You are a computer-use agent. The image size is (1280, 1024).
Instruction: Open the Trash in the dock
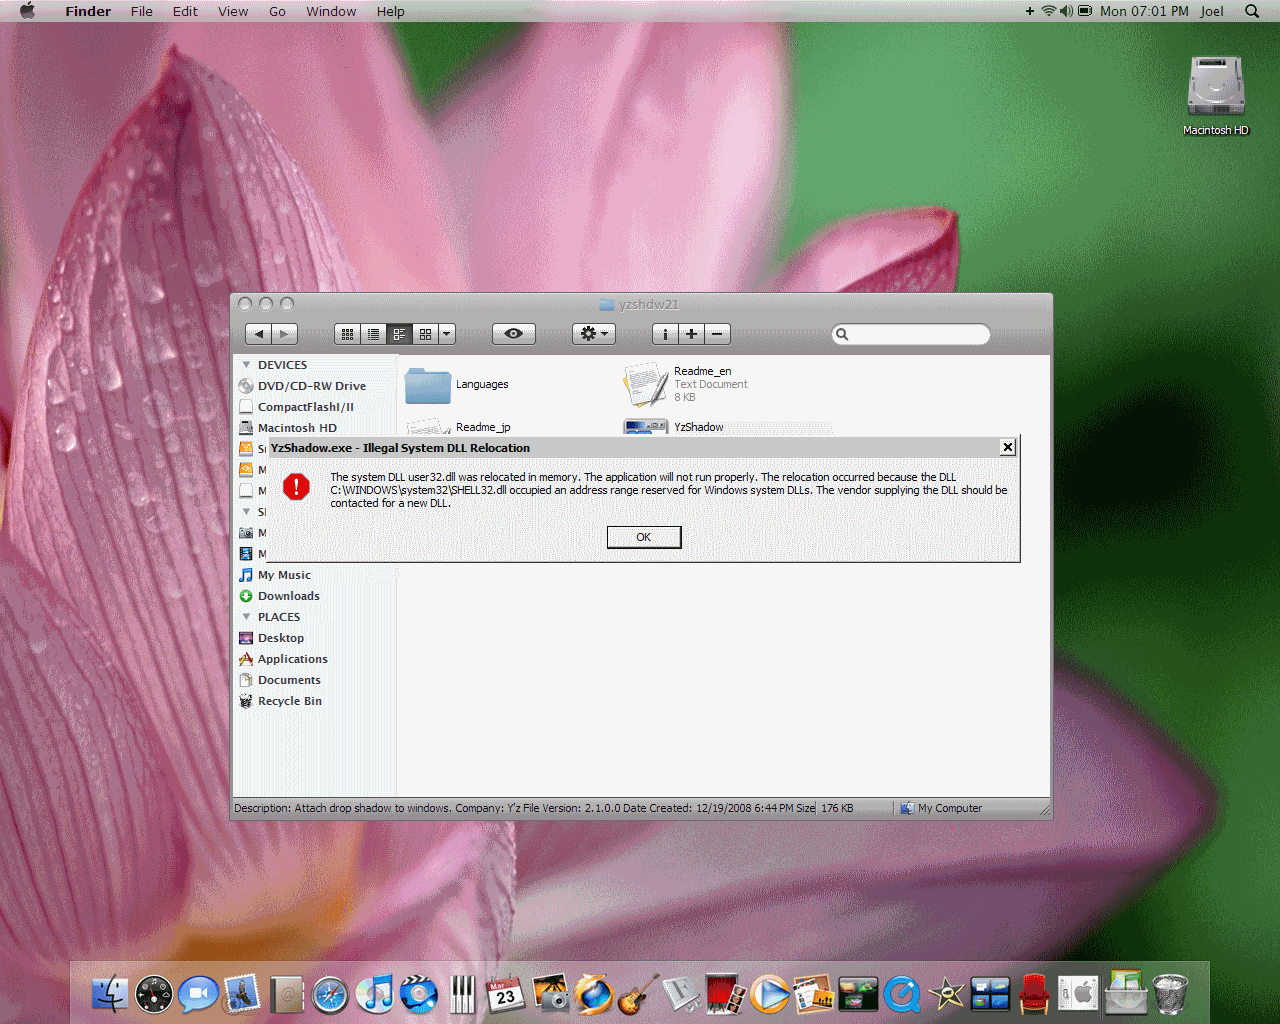tap(1170, 994)
